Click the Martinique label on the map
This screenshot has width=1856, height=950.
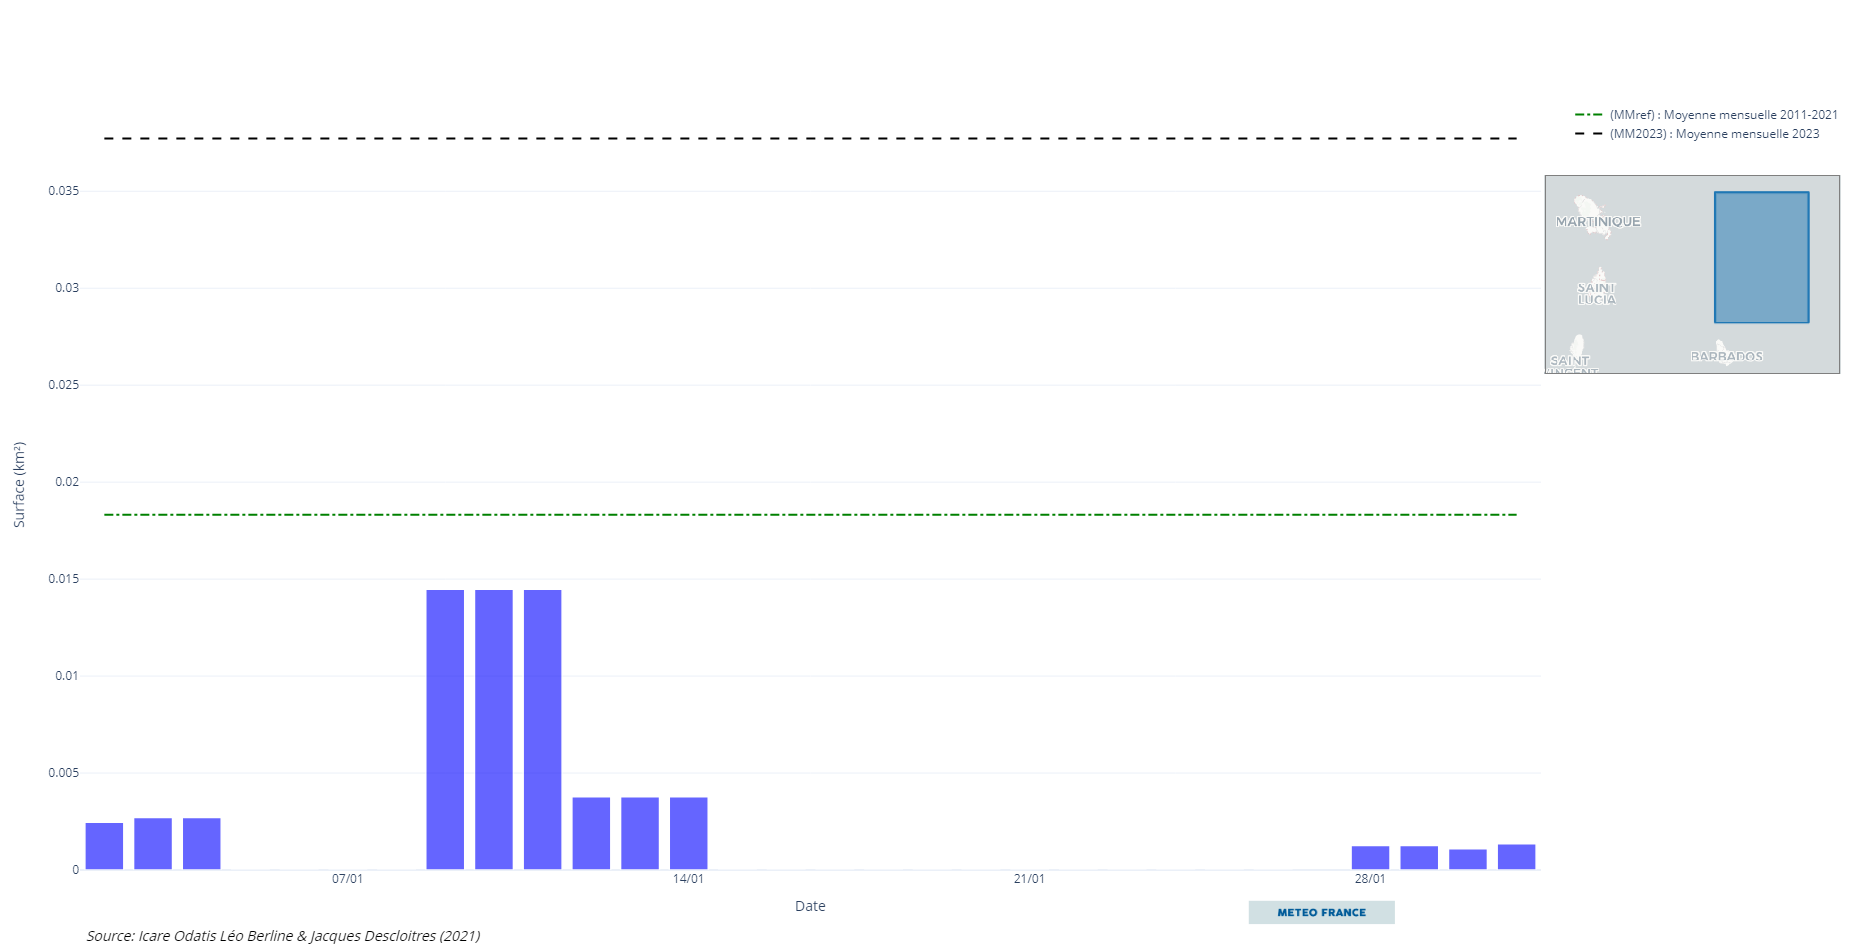[1597, 222]
